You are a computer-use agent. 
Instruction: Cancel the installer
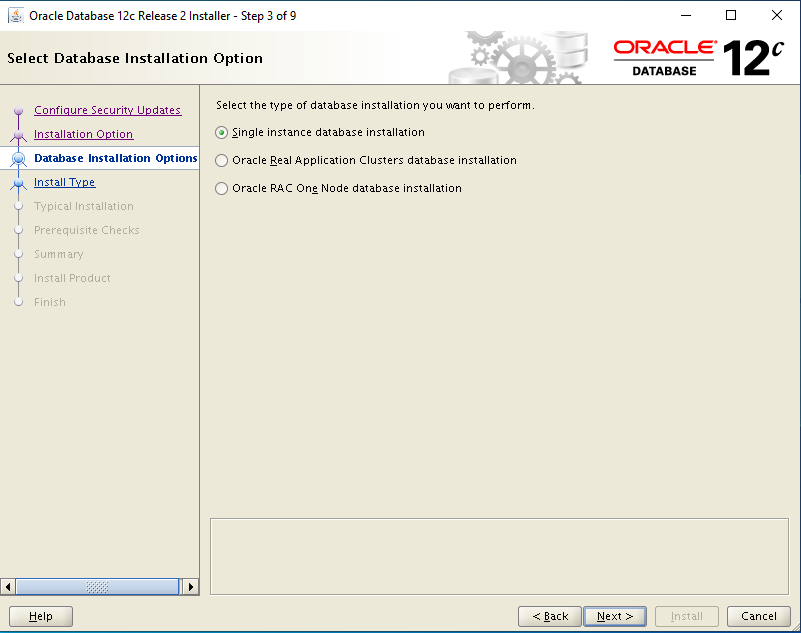tap(759, 616)
